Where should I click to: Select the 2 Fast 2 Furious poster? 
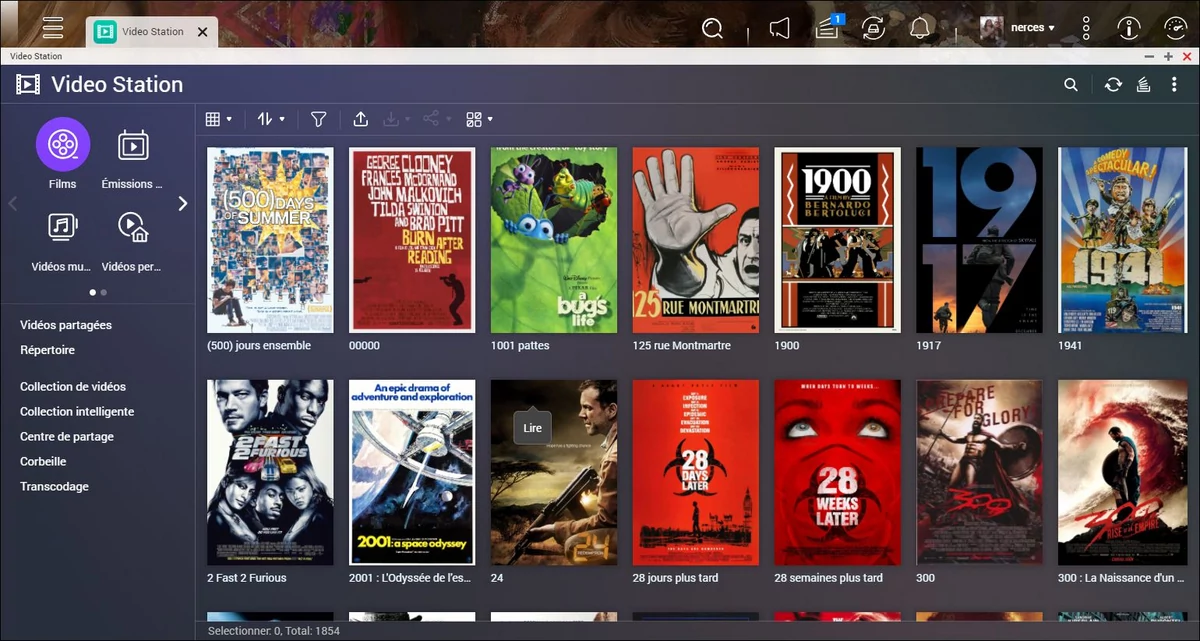coord(270,472)
